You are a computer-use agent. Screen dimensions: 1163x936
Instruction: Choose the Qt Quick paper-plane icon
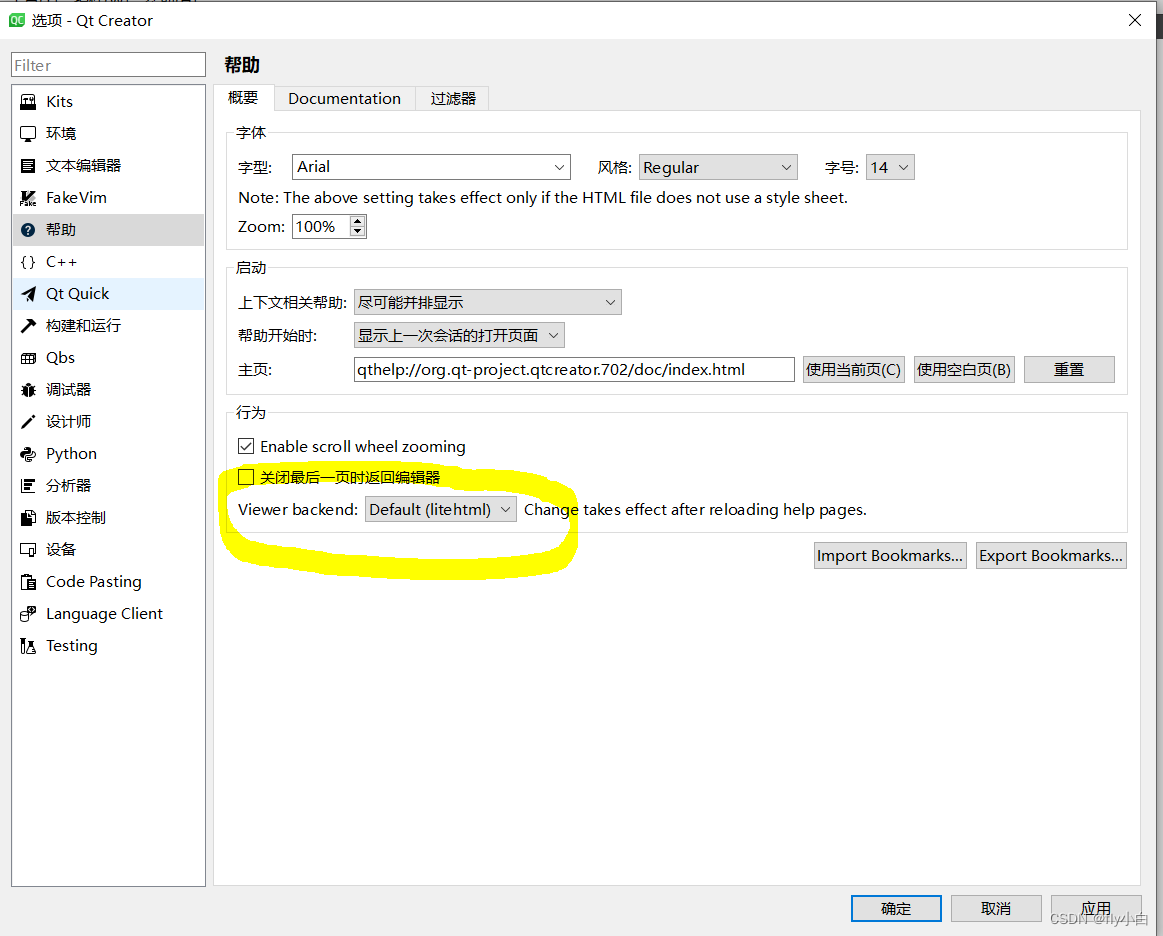coord(28,294)
